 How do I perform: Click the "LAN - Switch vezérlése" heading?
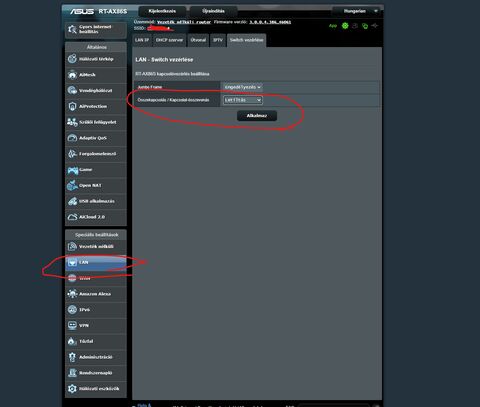click(x=164, y=60)
